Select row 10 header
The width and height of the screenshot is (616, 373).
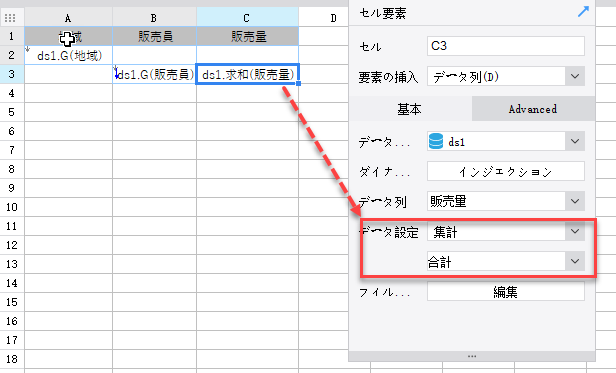tap(12, 207)
